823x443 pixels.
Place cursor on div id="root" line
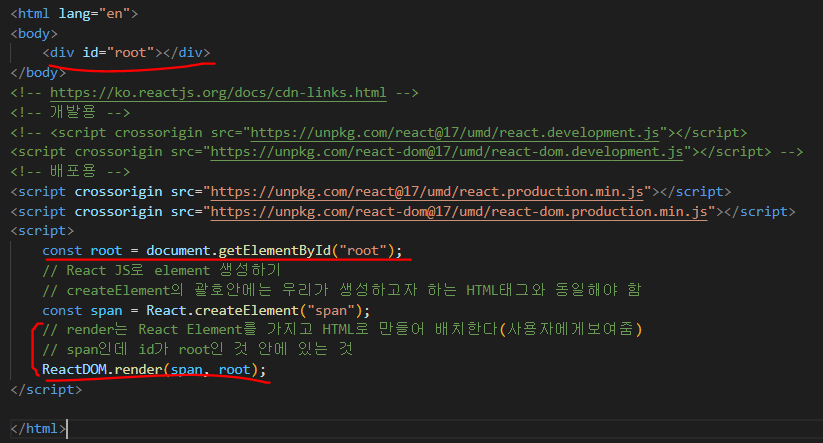coord(126,53)
